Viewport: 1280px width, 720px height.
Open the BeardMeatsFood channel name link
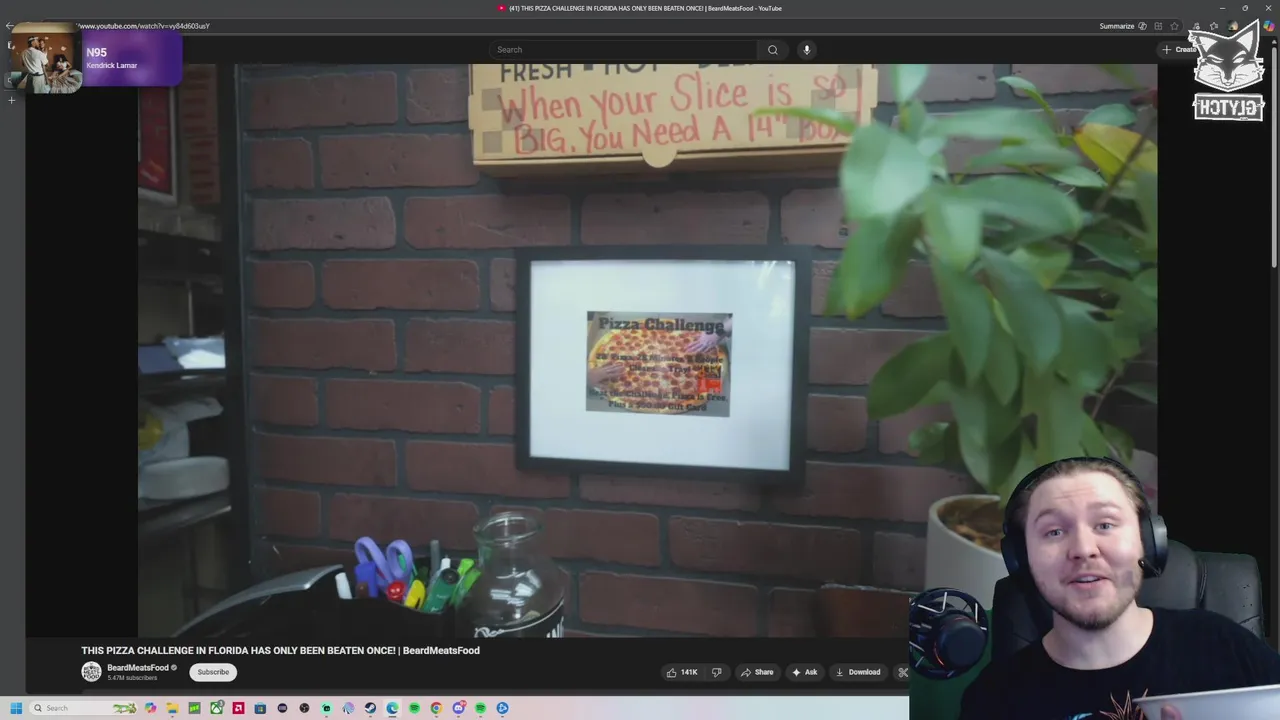pos(138,667)
